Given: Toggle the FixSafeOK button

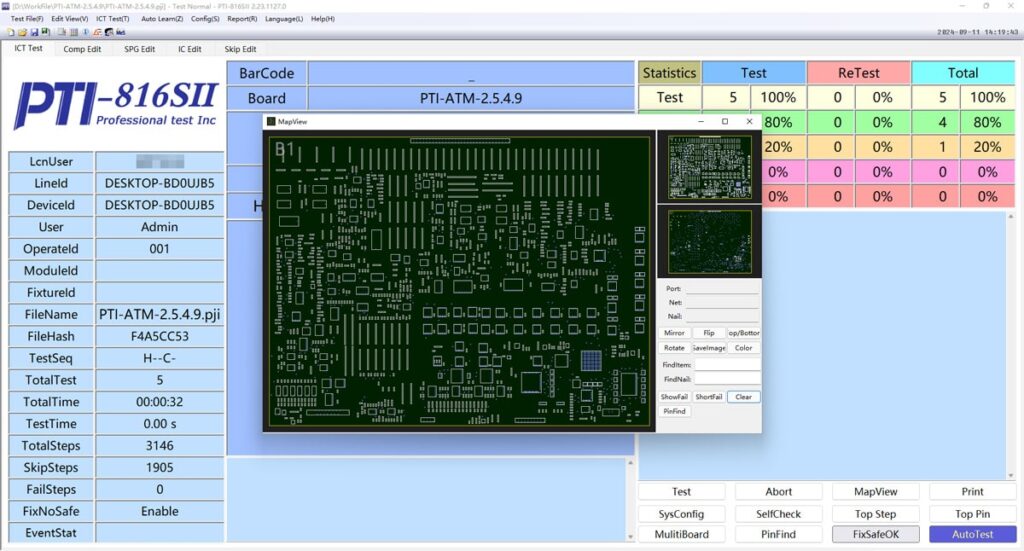Looking at the screenshot, I should [876, 534].
